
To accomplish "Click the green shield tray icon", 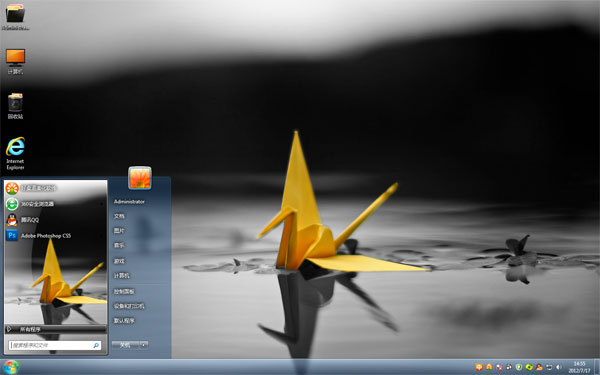I will click(519, 367).
